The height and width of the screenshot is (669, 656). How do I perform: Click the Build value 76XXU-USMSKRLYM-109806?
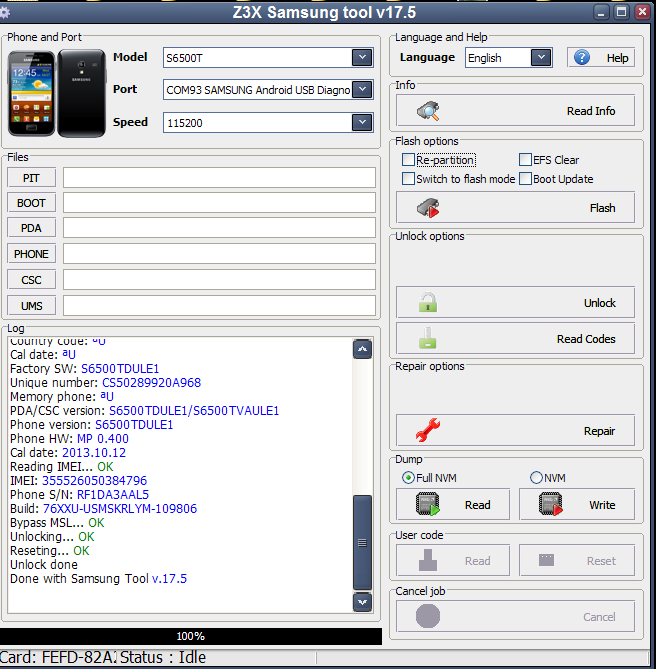click(x=120, y=509)
